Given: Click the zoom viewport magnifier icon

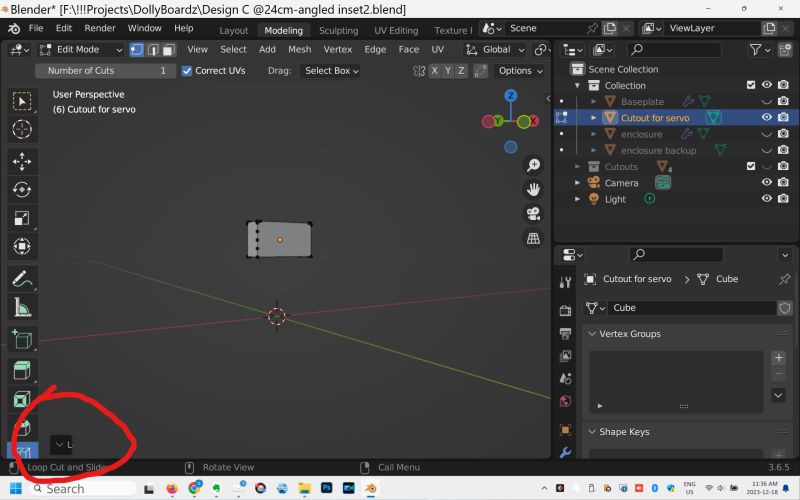Looking at the screenshot, I should [x=533, y=165].
